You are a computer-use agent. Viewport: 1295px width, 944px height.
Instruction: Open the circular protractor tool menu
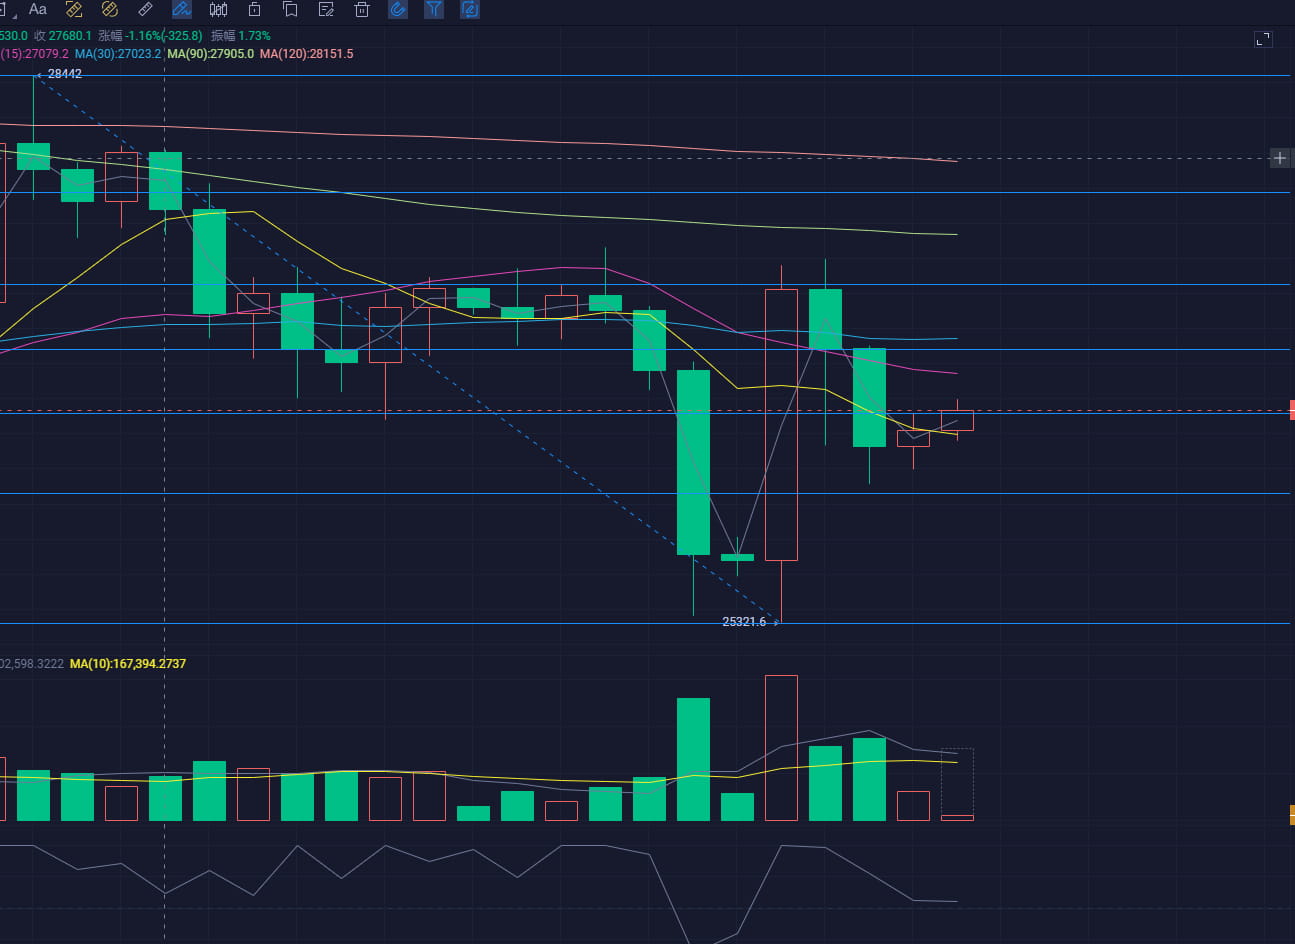tap(108, 9)
